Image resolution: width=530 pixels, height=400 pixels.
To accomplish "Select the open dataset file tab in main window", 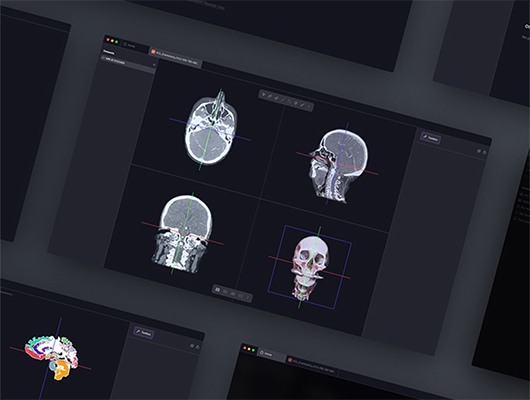I will pyautogui.click(x=175, y=57).
